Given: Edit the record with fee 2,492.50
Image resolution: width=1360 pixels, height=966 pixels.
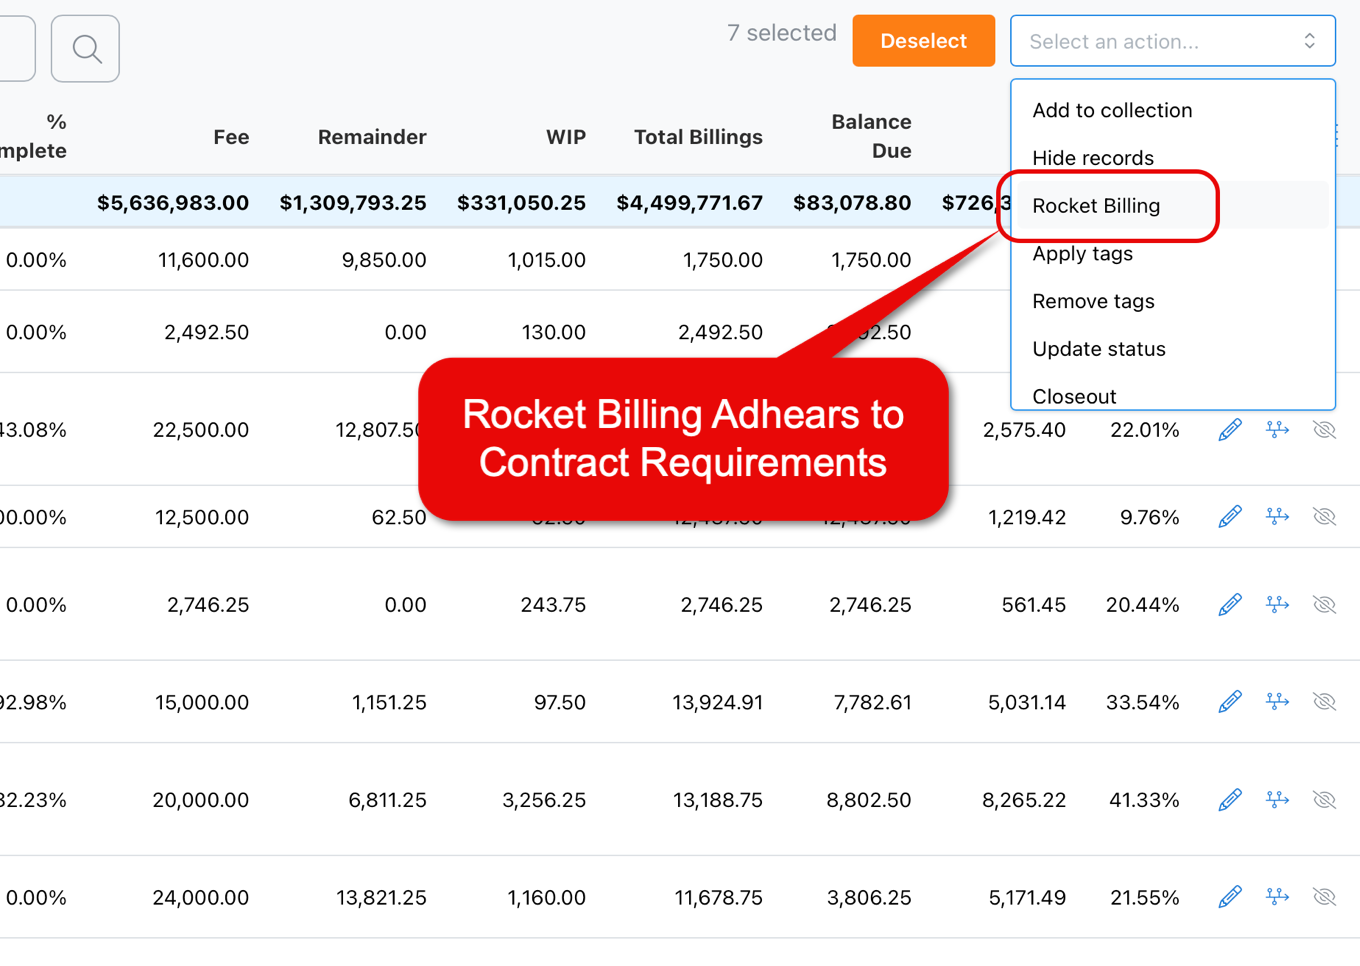Looking at the screenshot, I should (1230, 331).
